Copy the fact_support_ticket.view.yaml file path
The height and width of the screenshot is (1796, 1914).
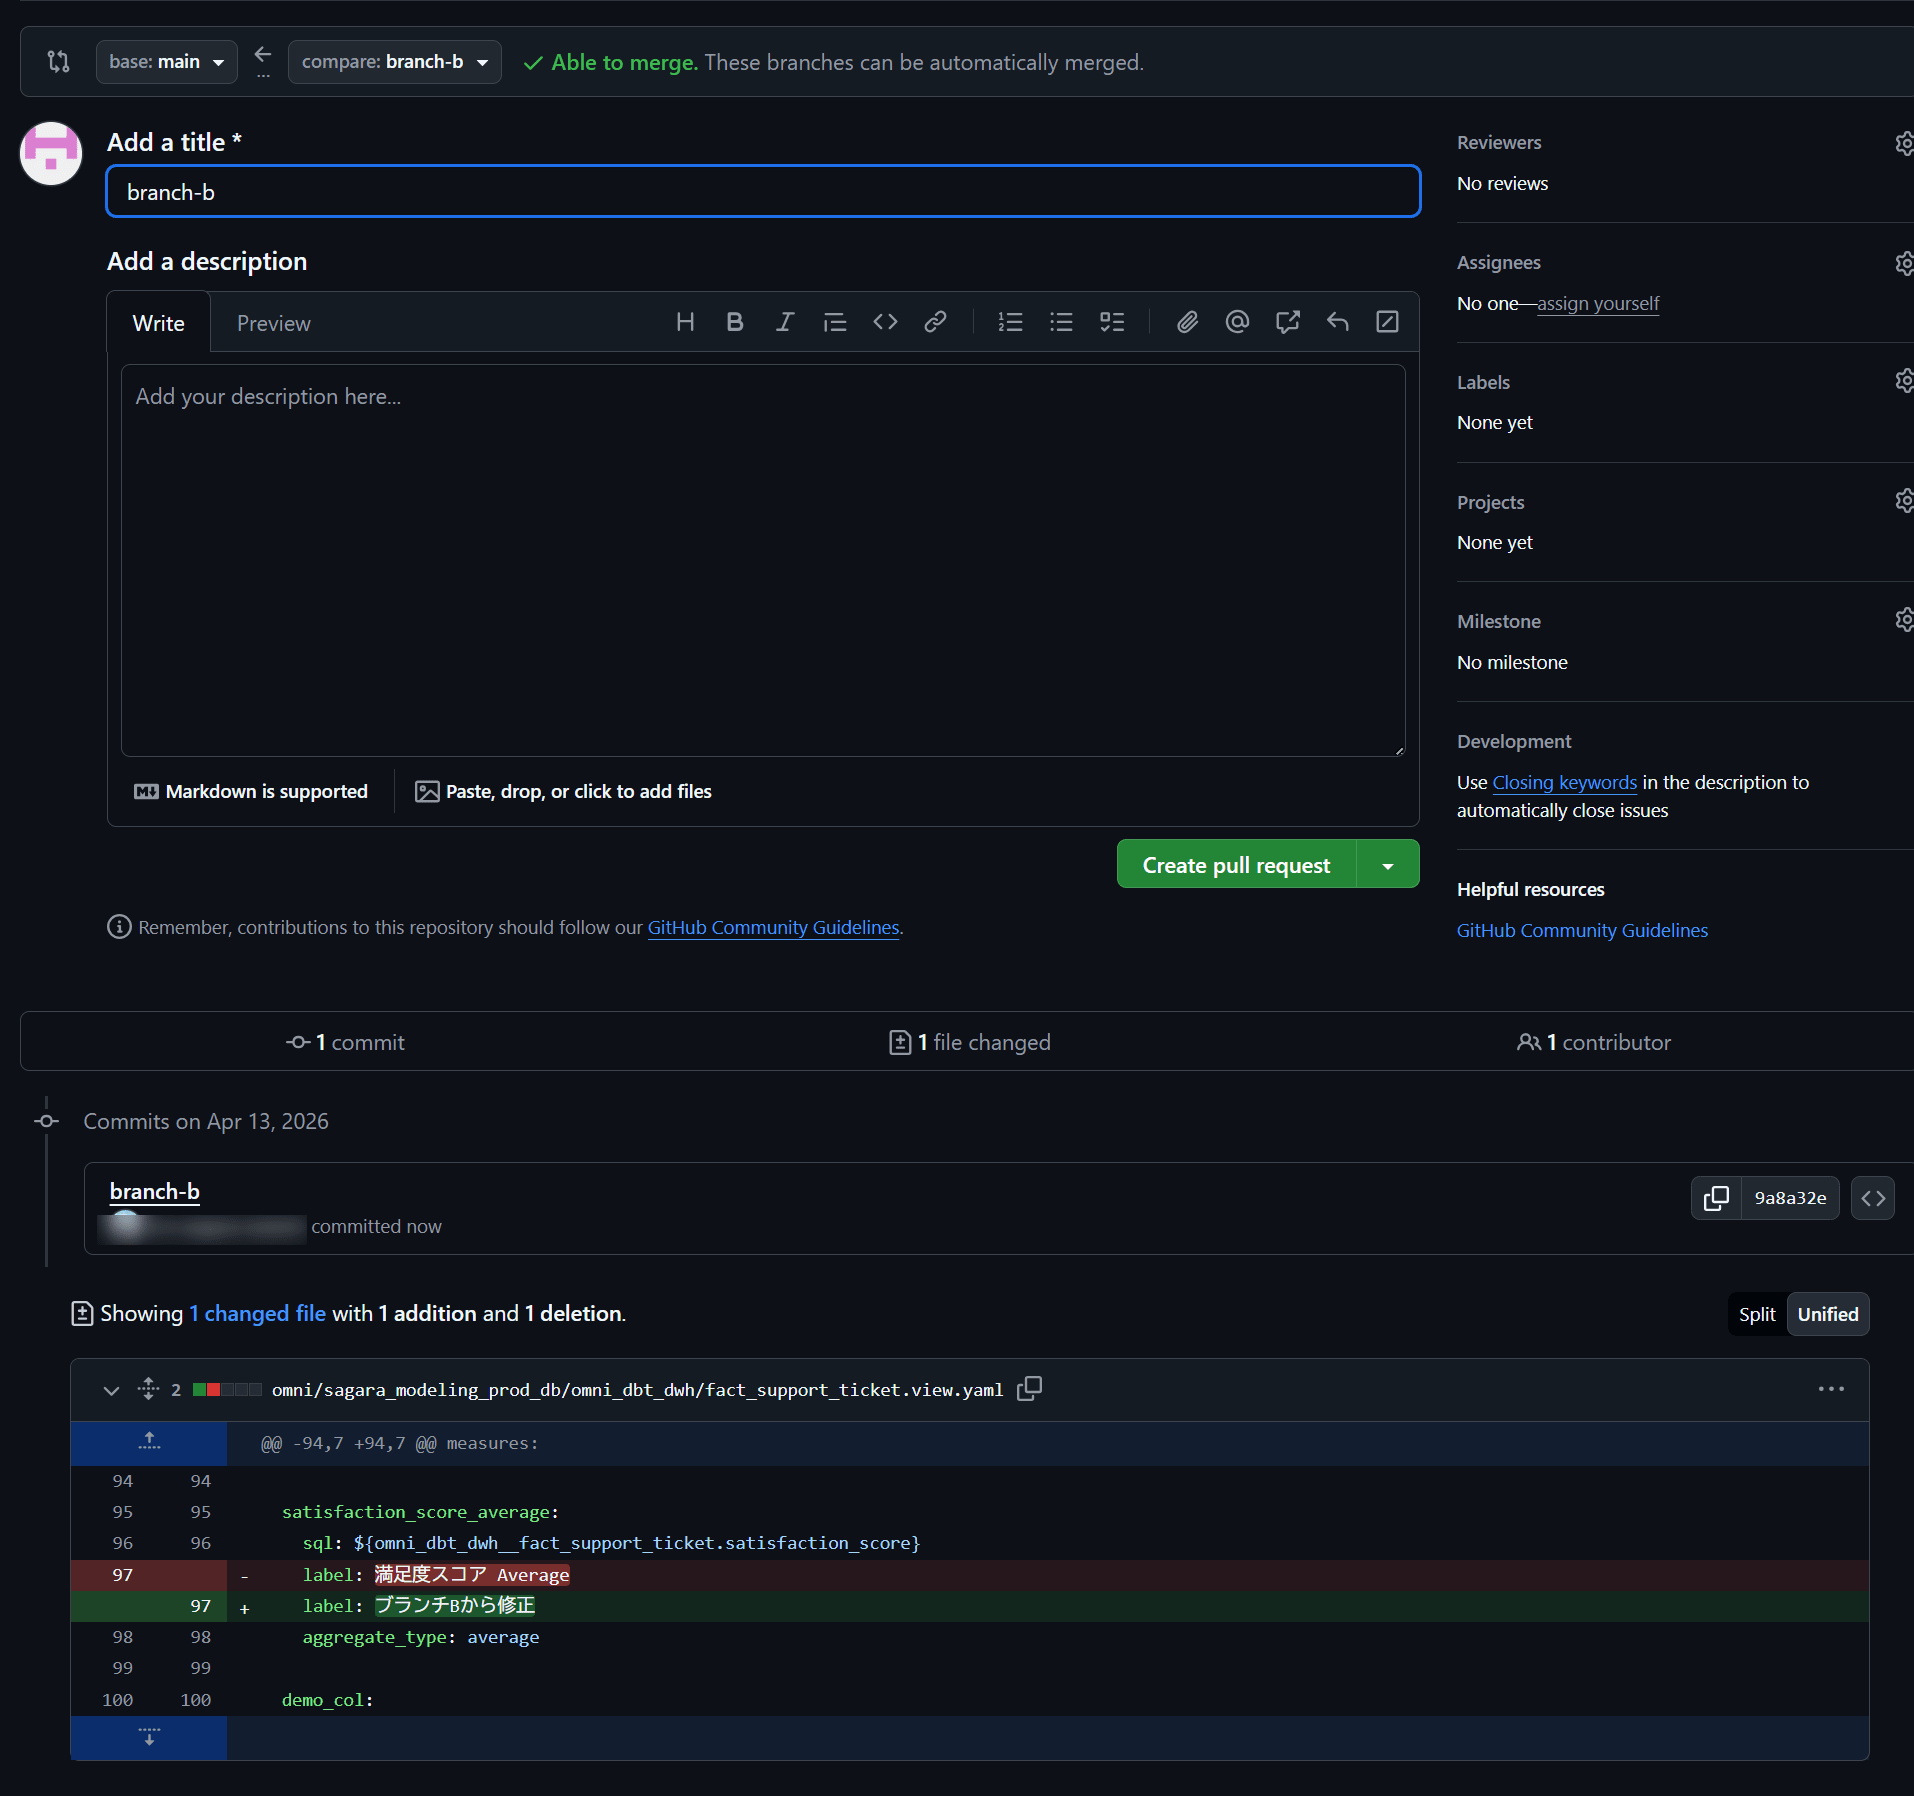pyautogui.click(x=1029, y=1389)
